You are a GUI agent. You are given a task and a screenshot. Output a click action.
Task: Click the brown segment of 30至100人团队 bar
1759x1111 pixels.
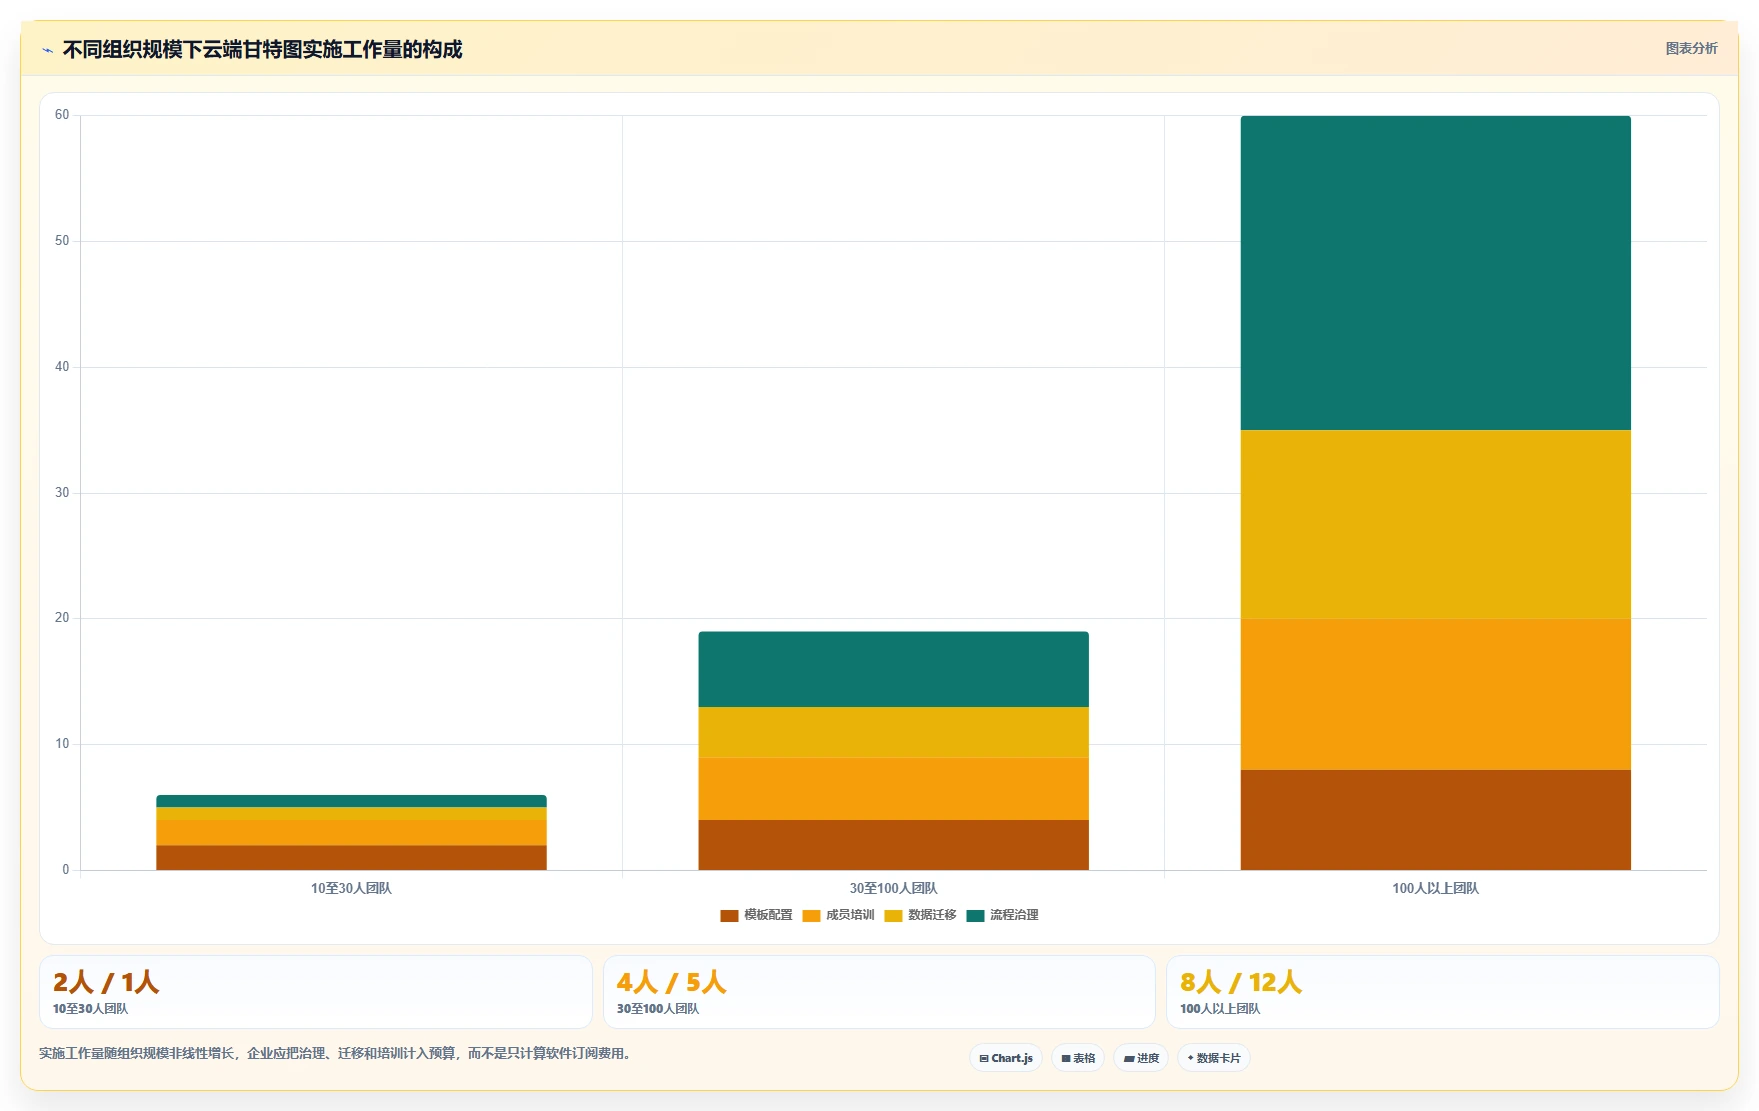pyautogui.click(x=893, y=845)
